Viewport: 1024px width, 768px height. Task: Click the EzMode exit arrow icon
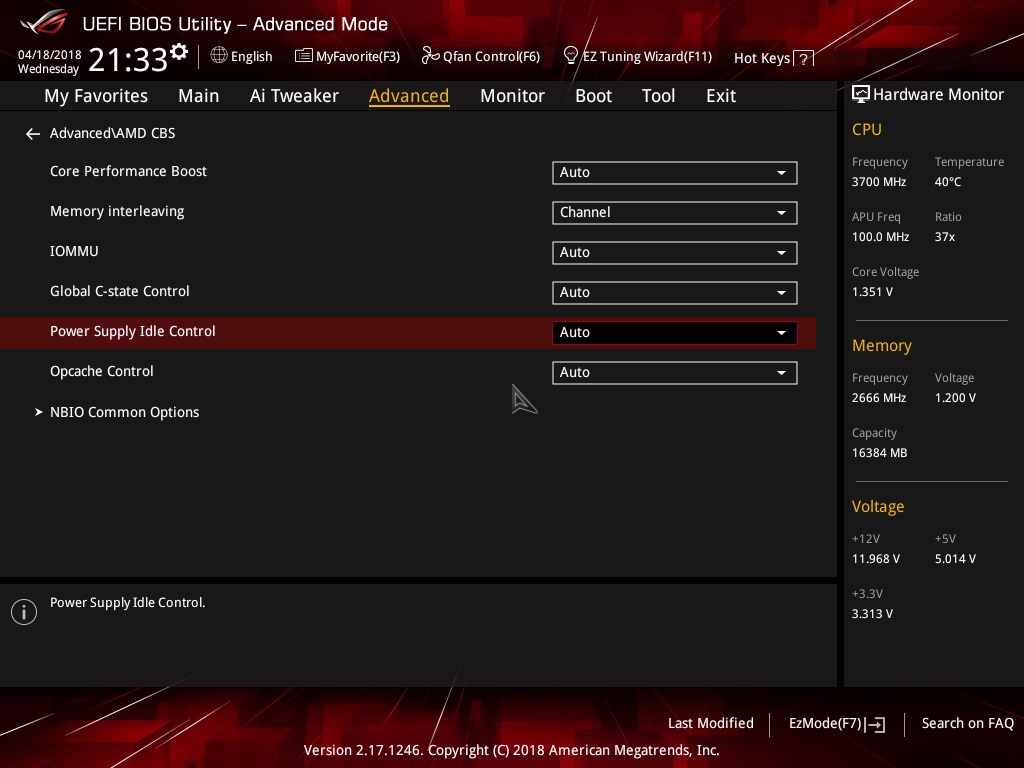876,724
